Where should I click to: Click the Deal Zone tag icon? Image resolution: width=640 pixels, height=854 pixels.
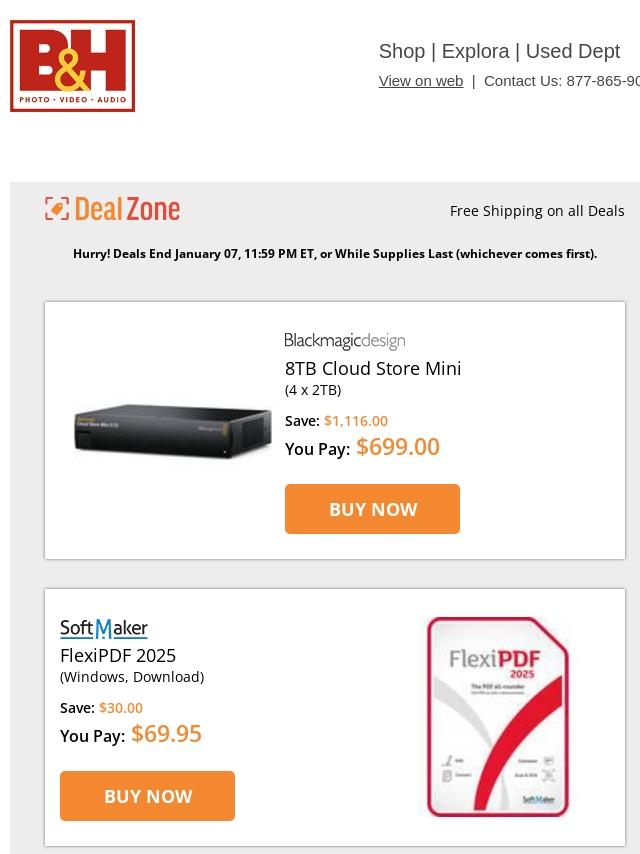57,209
